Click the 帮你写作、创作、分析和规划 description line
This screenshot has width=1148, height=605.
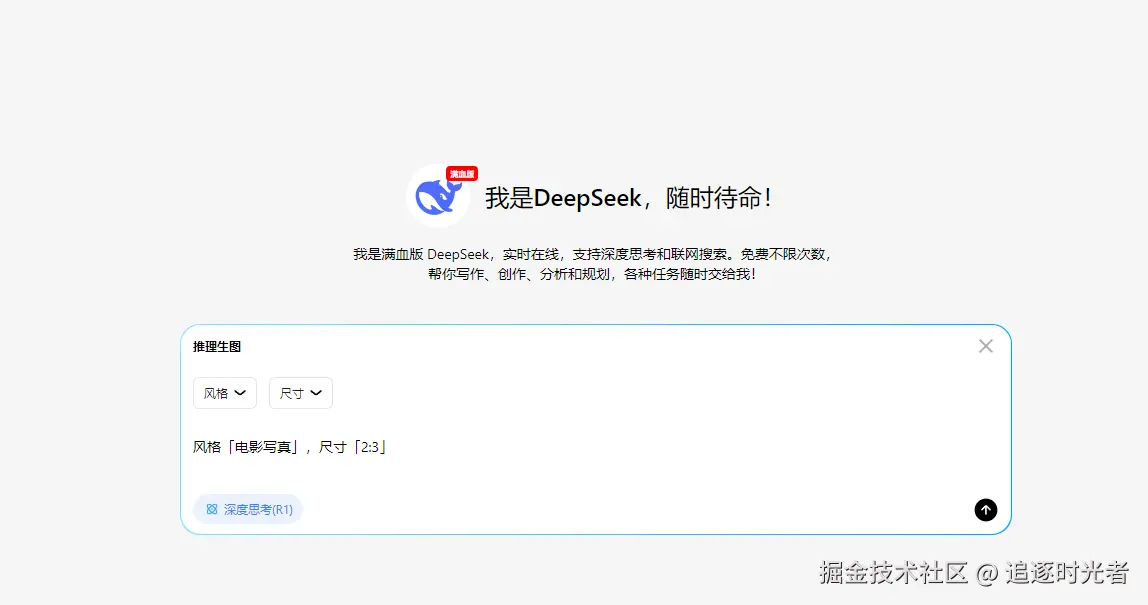592,274
